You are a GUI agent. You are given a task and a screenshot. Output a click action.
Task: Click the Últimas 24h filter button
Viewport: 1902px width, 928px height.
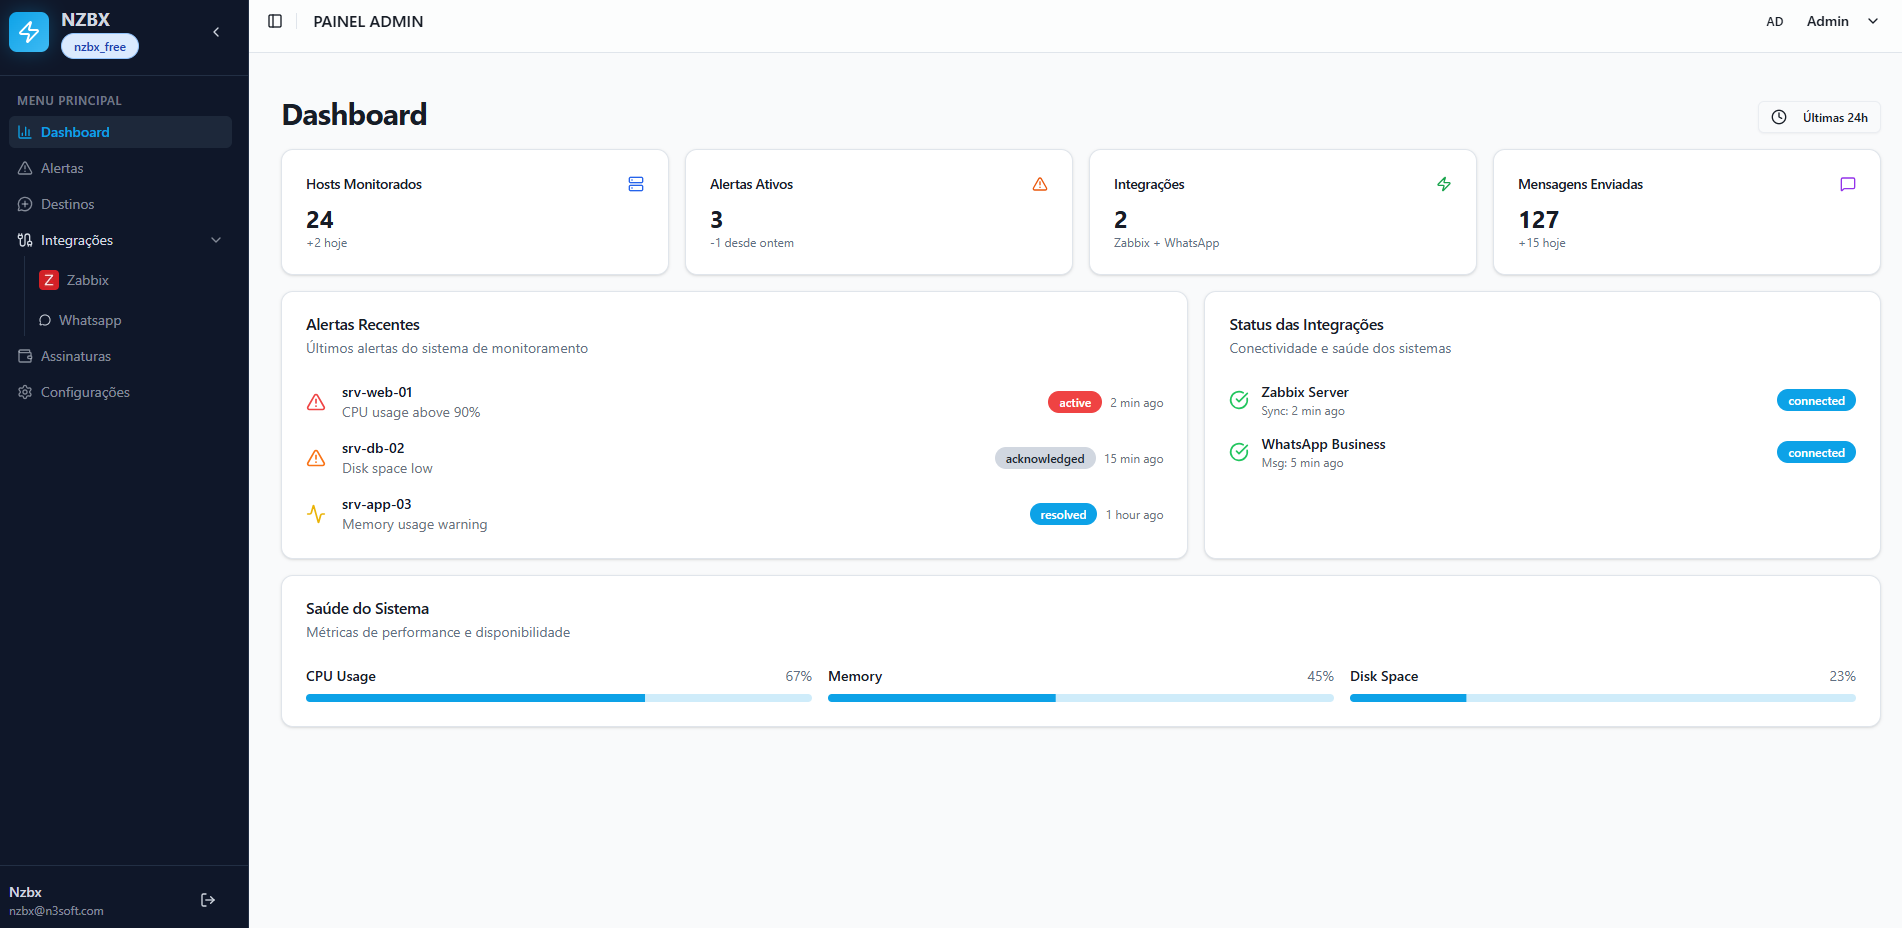pyautogui.click(x=1819, y=117)
